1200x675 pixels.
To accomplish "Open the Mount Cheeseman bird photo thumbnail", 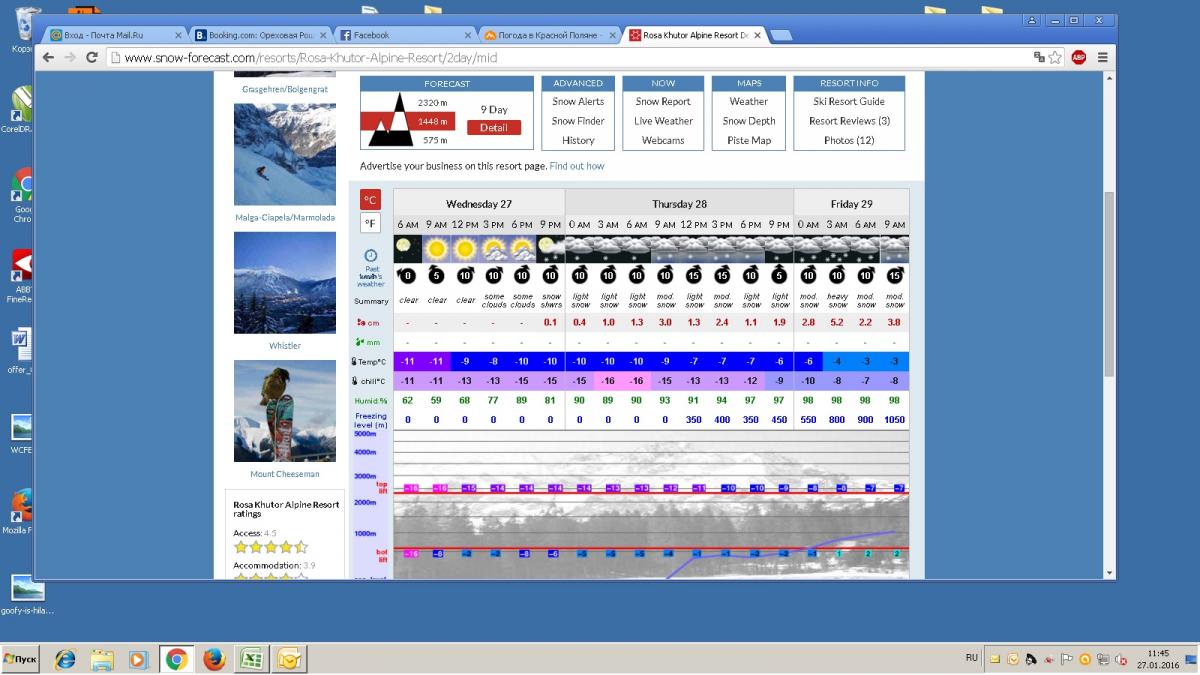I will 285,411.
